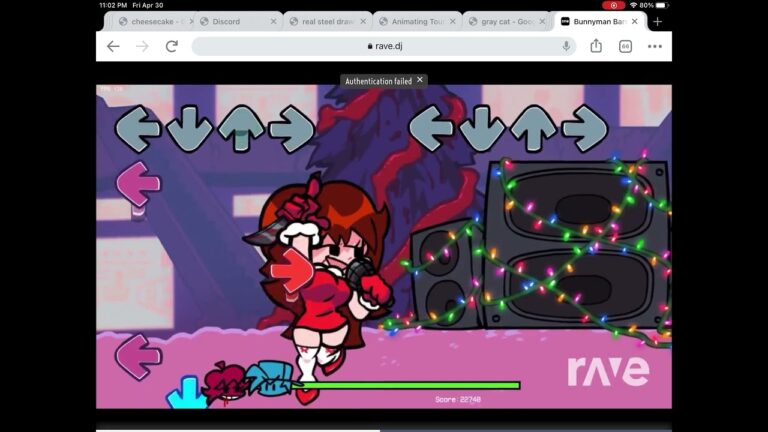768x432 pixels.
Task: Click the Score 22740 text
Action: click(x=458, y=400)
